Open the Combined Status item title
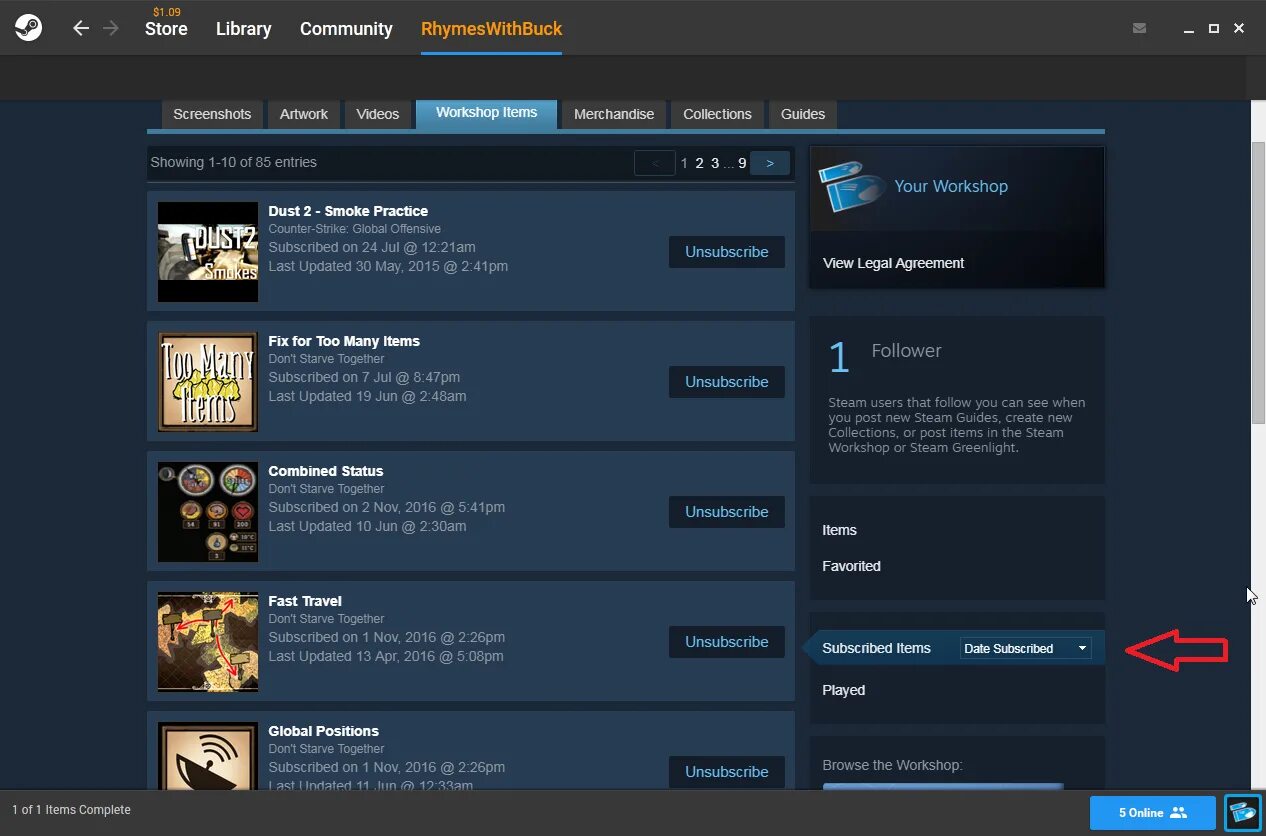The height and width of the screenshot is (836, 1266). pos(326,471)
